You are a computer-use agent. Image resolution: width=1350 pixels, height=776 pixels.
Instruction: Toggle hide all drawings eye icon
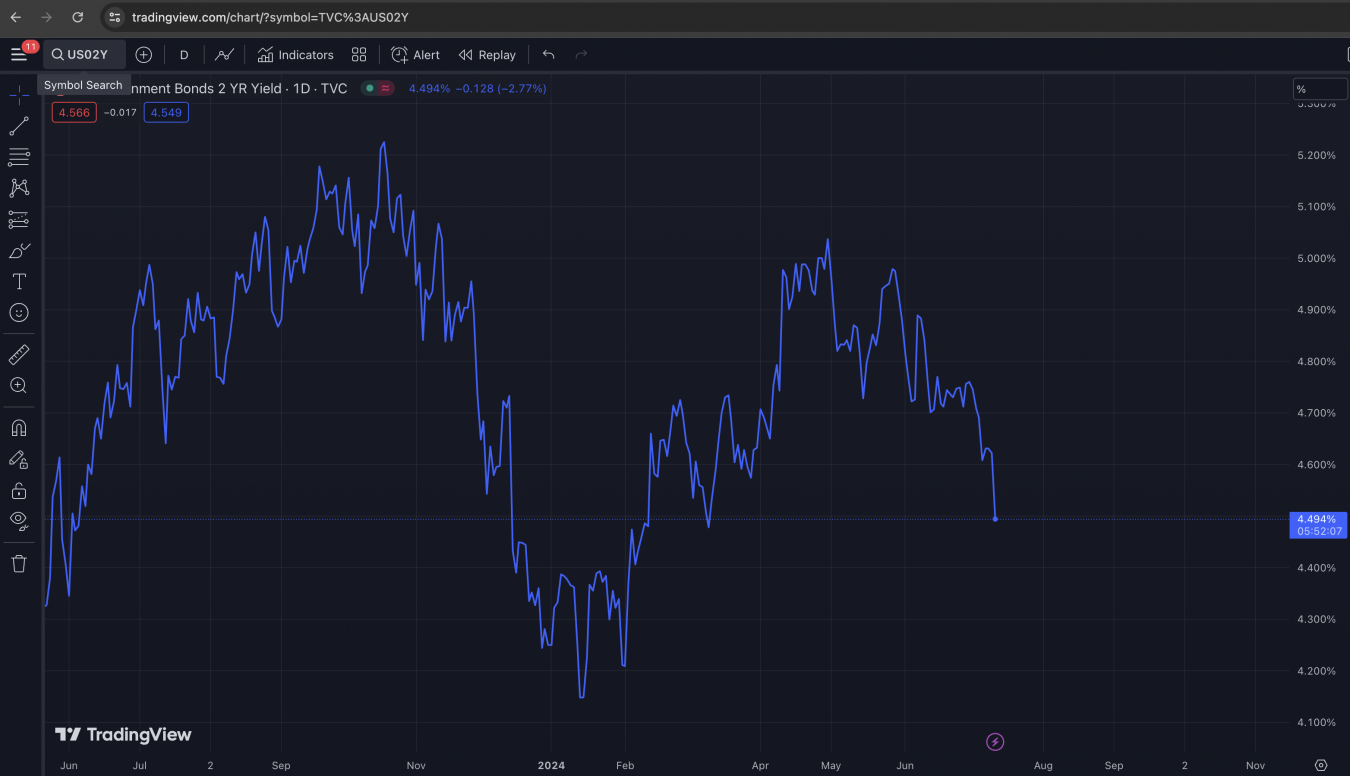coord(19,520)
